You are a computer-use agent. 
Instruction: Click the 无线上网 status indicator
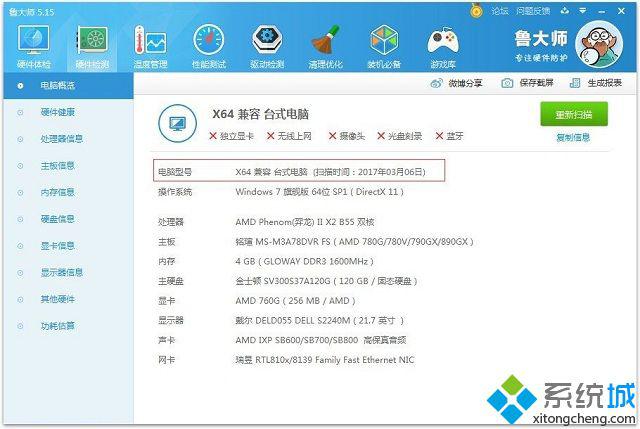coord(289,136)
